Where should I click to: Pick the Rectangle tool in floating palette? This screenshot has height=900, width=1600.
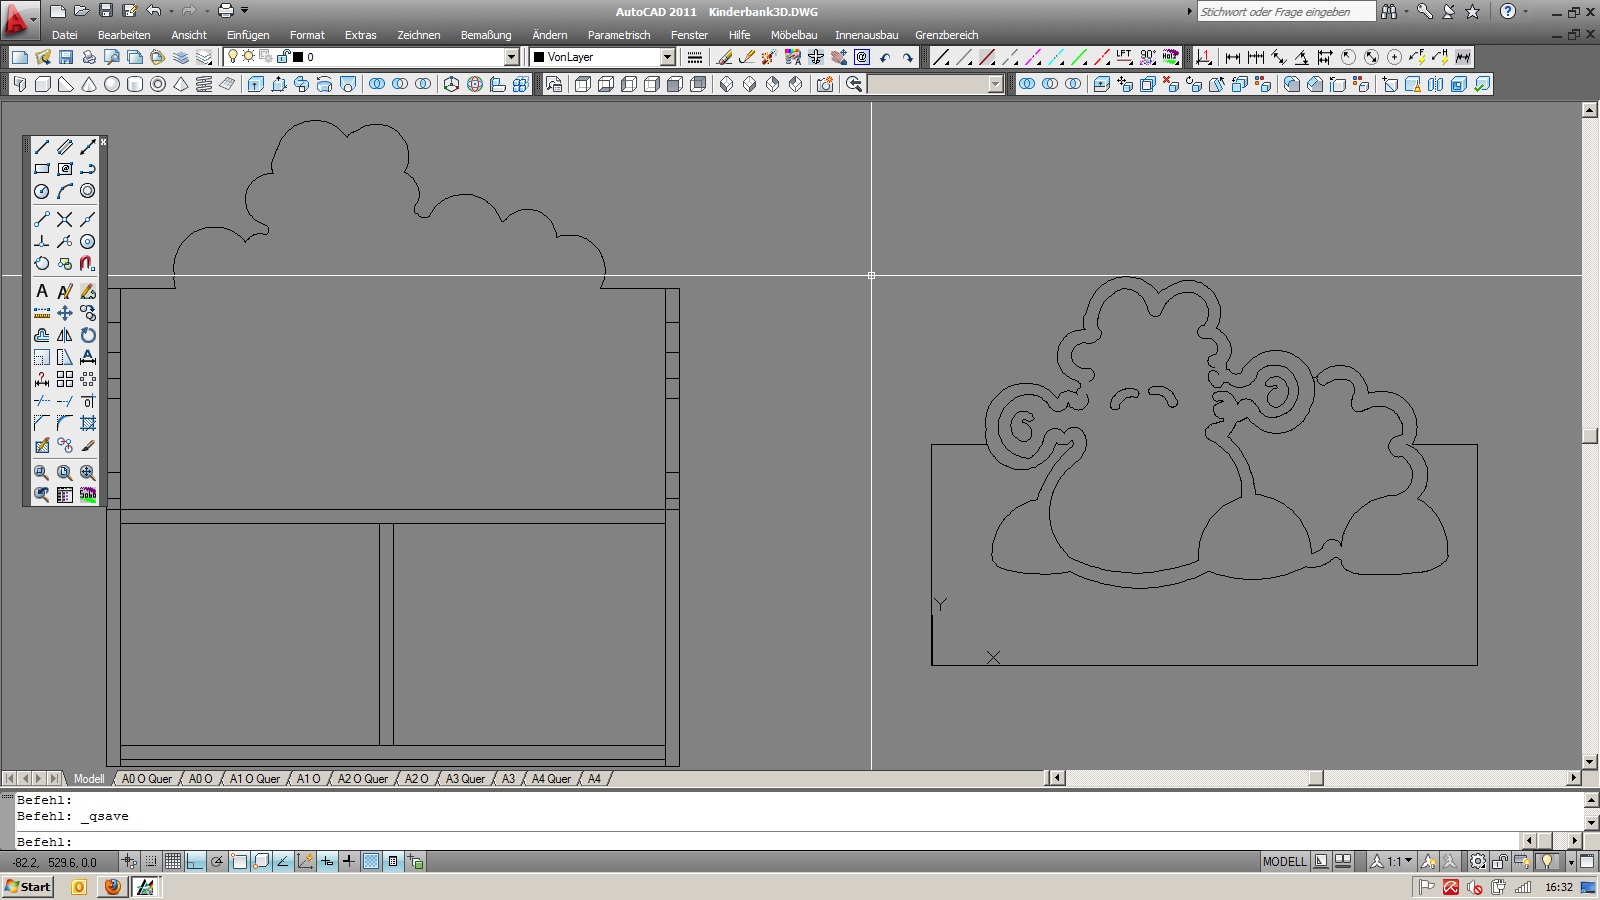coord(42,169)
